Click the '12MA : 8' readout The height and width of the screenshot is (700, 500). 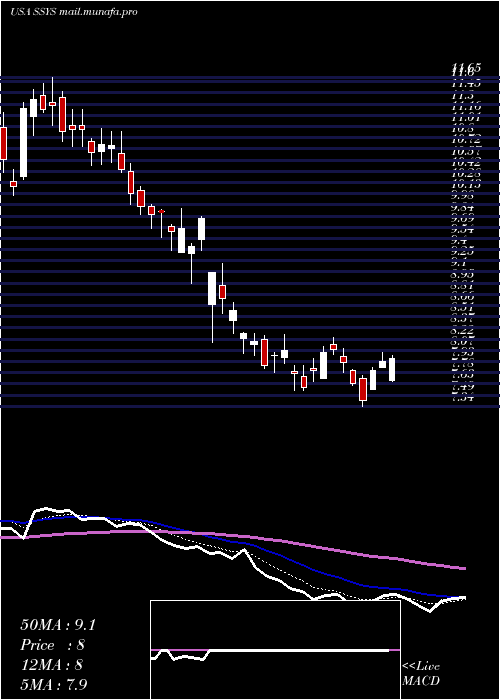52,665
